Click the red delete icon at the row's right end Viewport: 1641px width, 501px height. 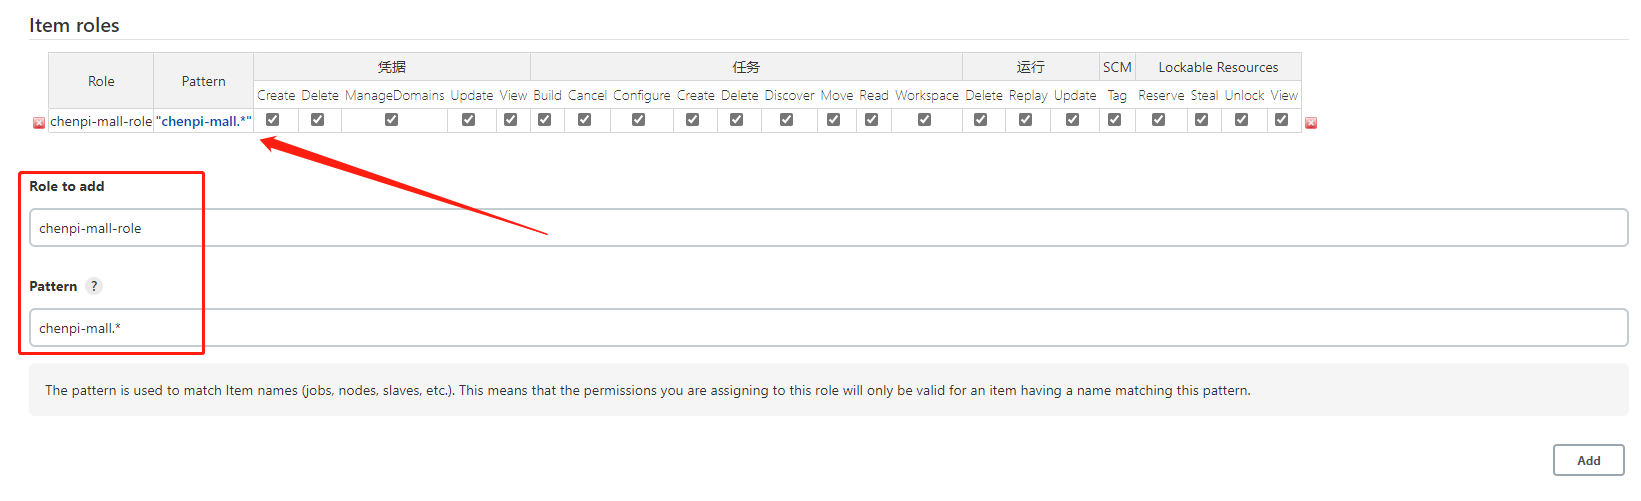(1311, 123)
